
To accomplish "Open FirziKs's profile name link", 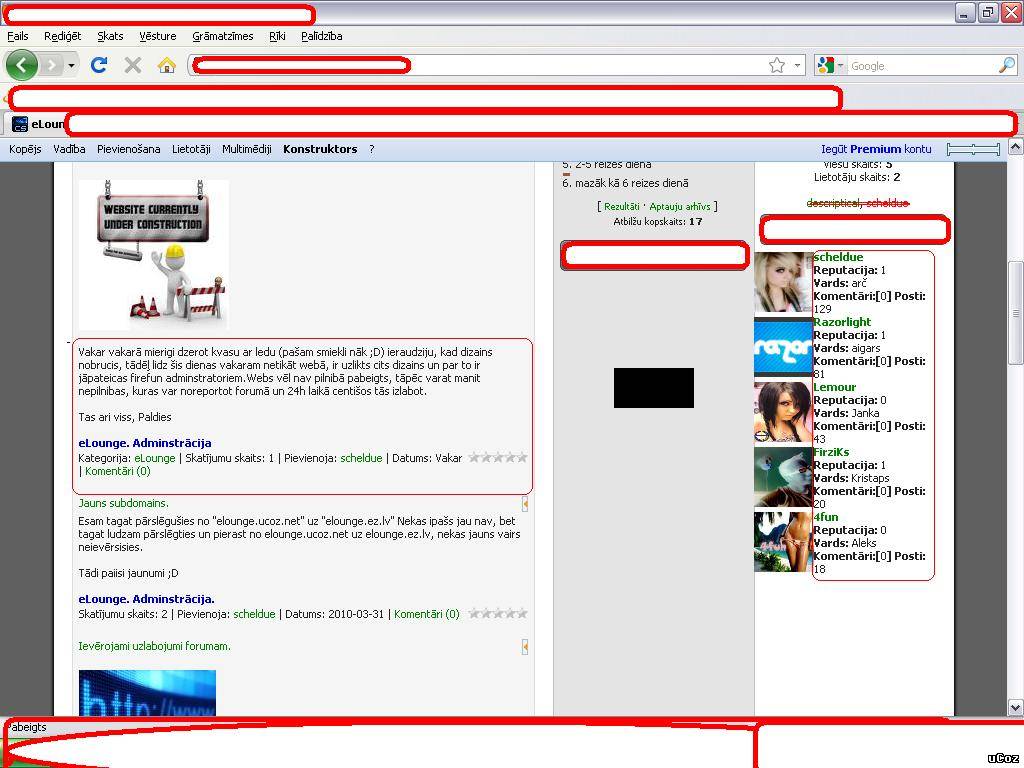I will 831,452.
